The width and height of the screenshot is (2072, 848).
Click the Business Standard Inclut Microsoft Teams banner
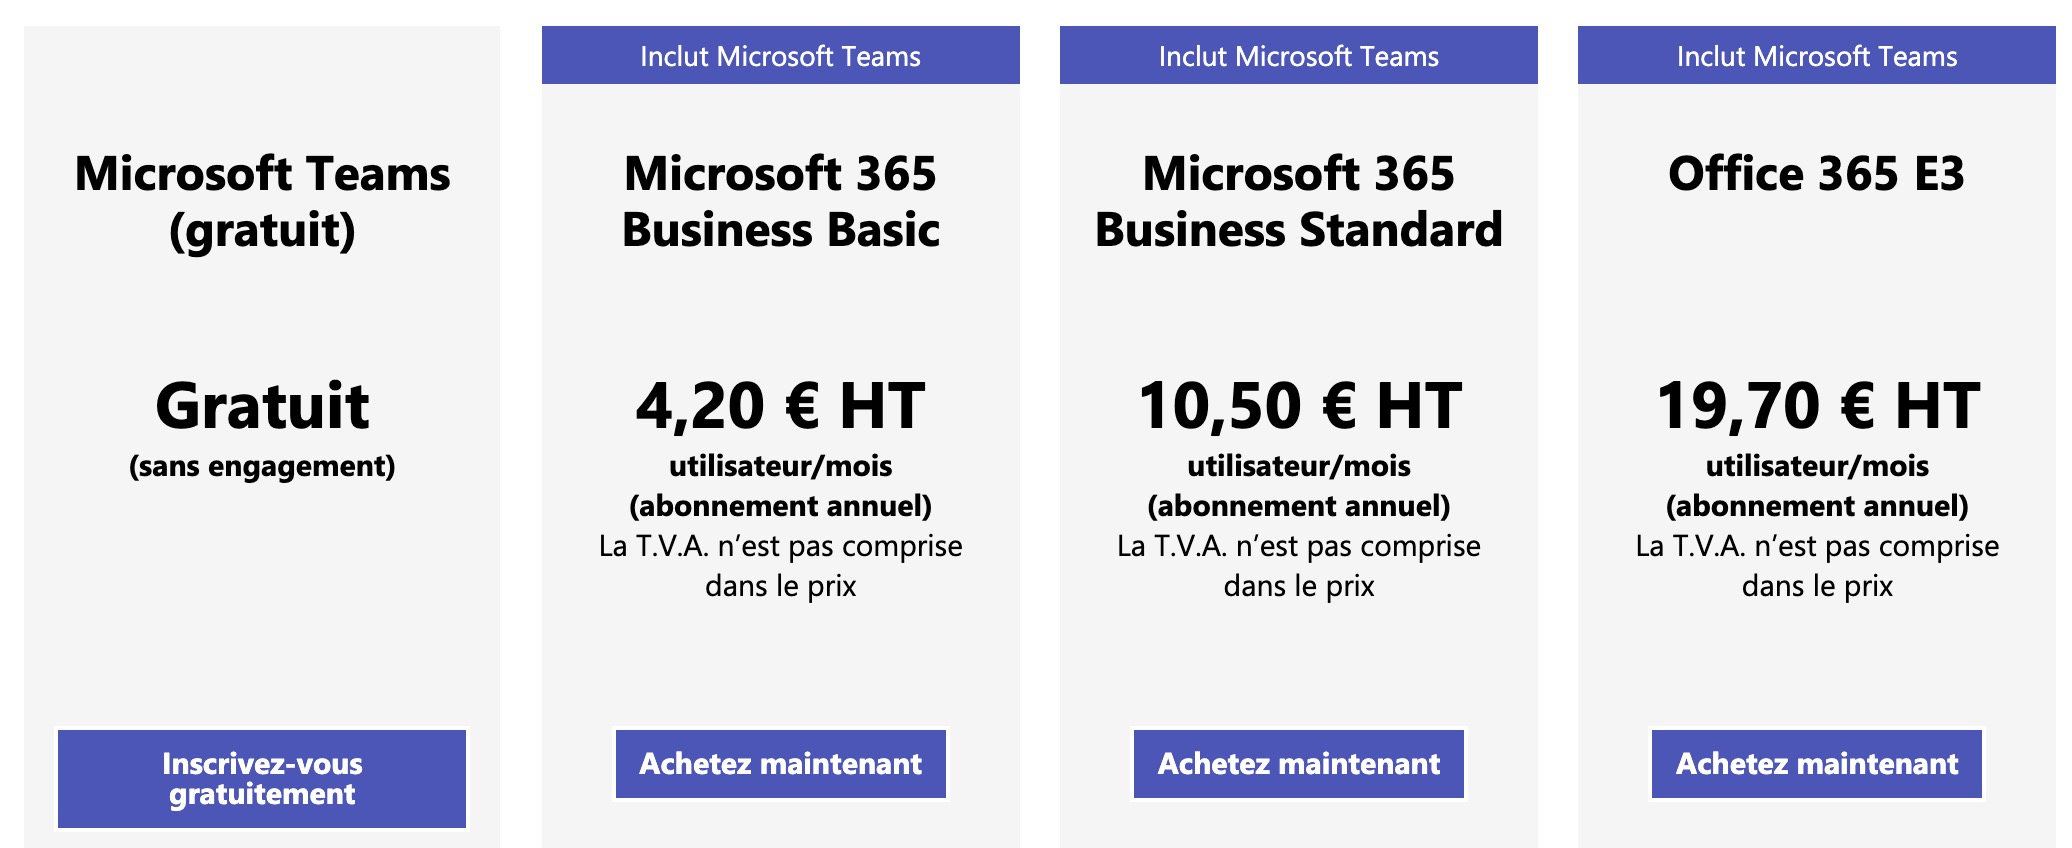[x=1298, y=56]
